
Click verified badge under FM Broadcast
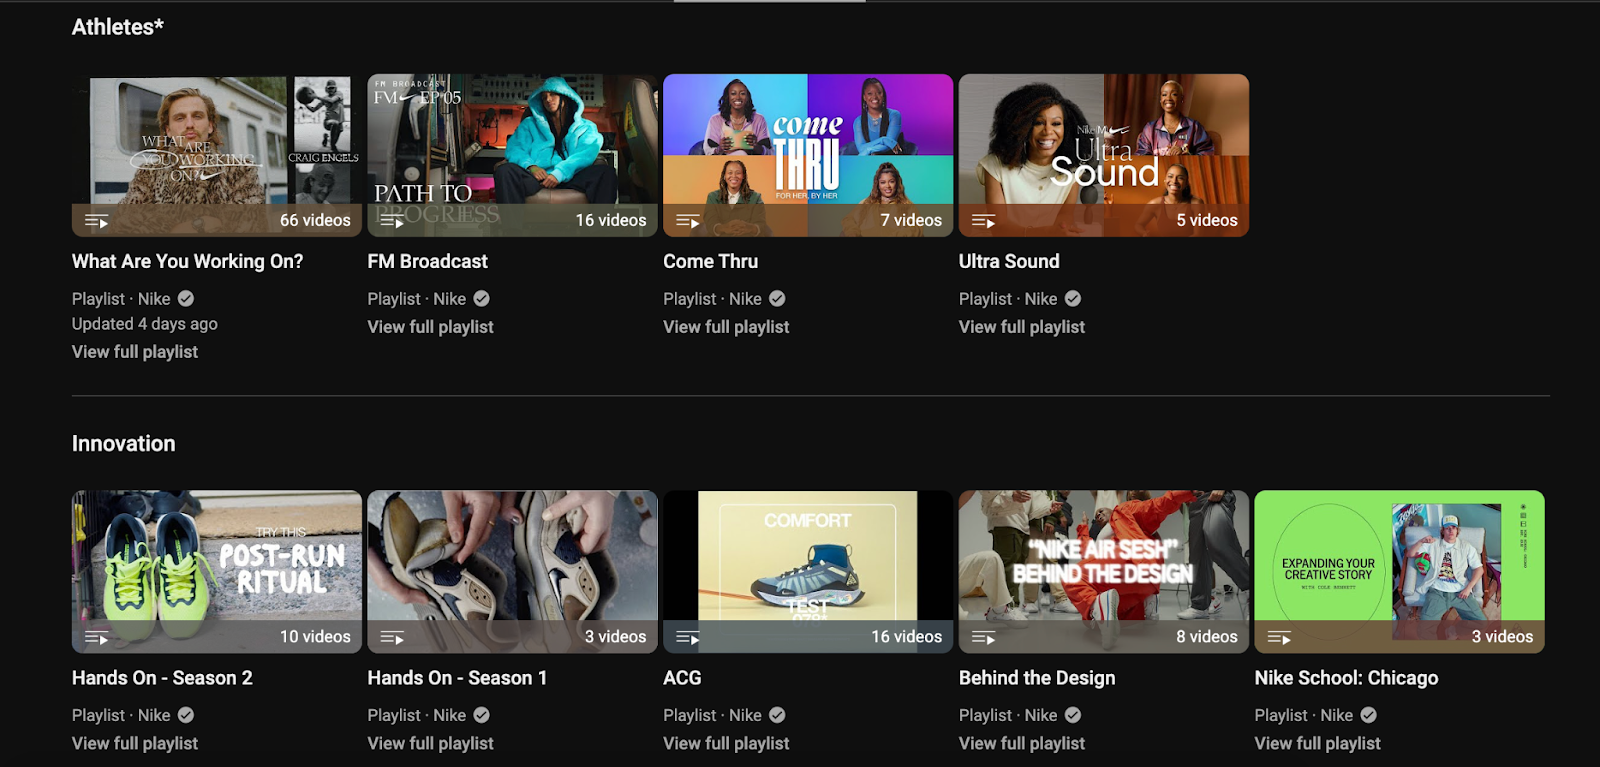coord(482,298)
